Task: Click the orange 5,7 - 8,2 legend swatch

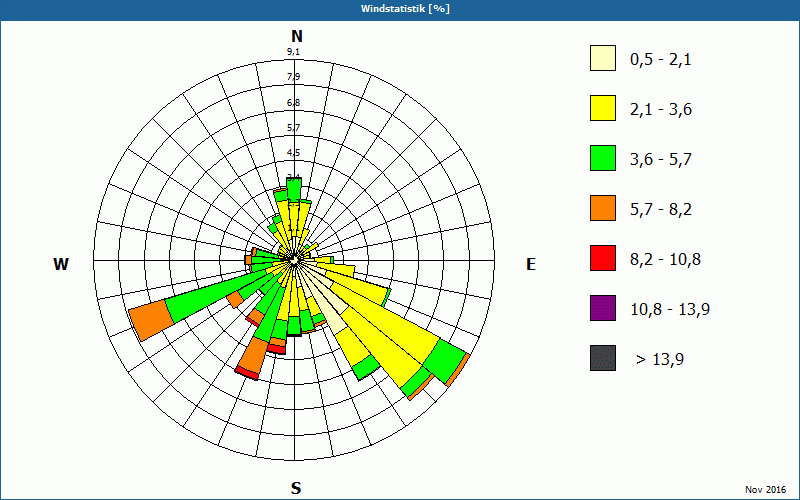Action: pos(603,208)
